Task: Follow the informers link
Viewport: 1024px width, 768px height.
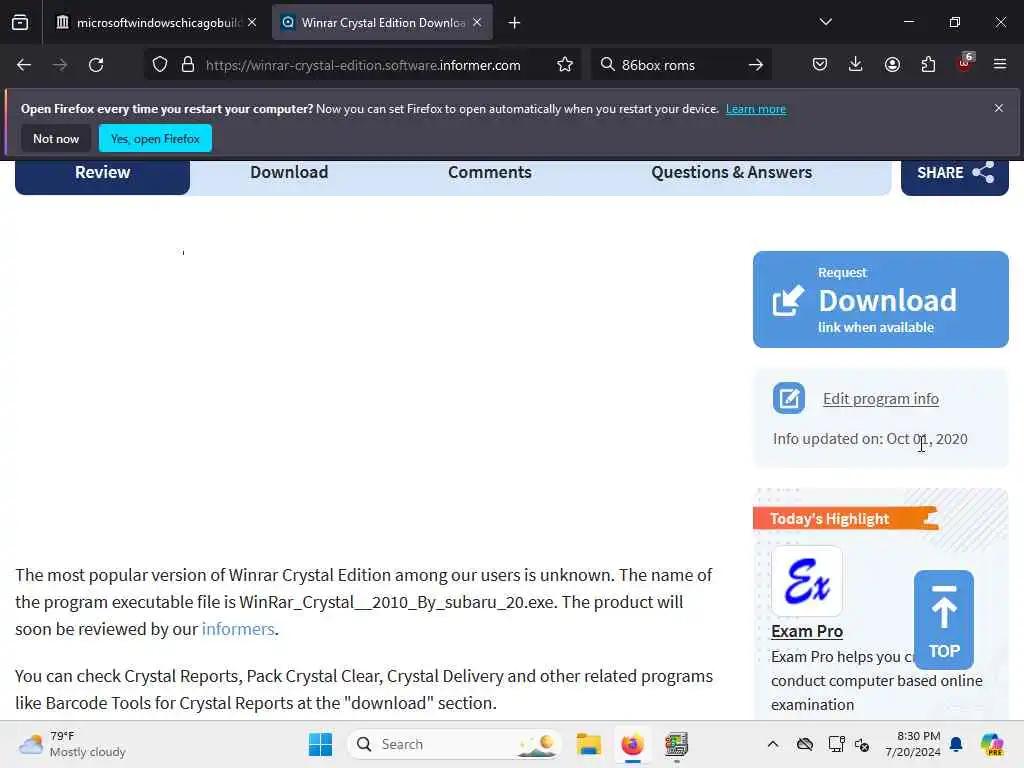Action: (x=238, y=629)
